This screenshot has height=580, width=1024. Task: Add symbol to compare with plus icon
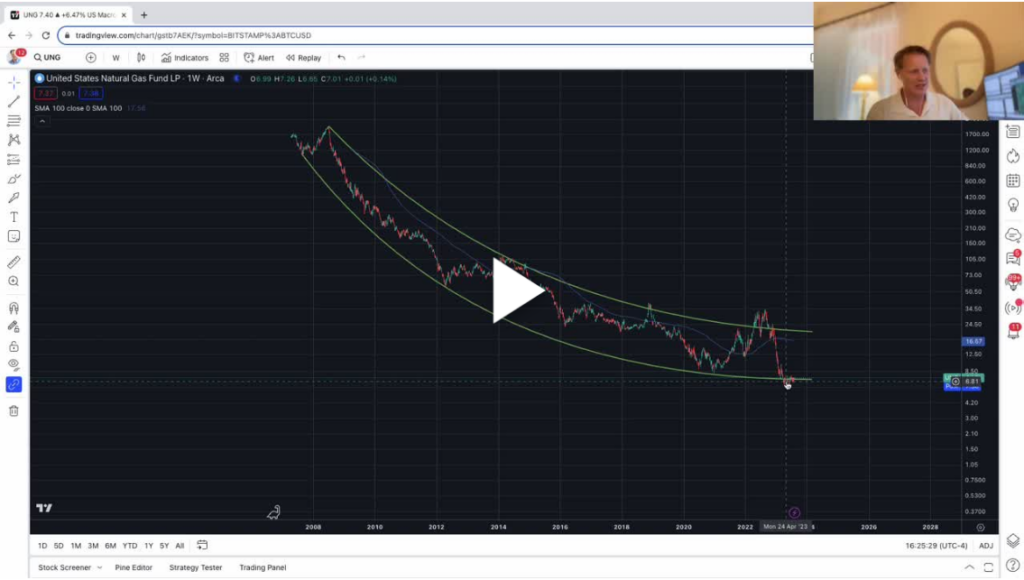point(91,57)
